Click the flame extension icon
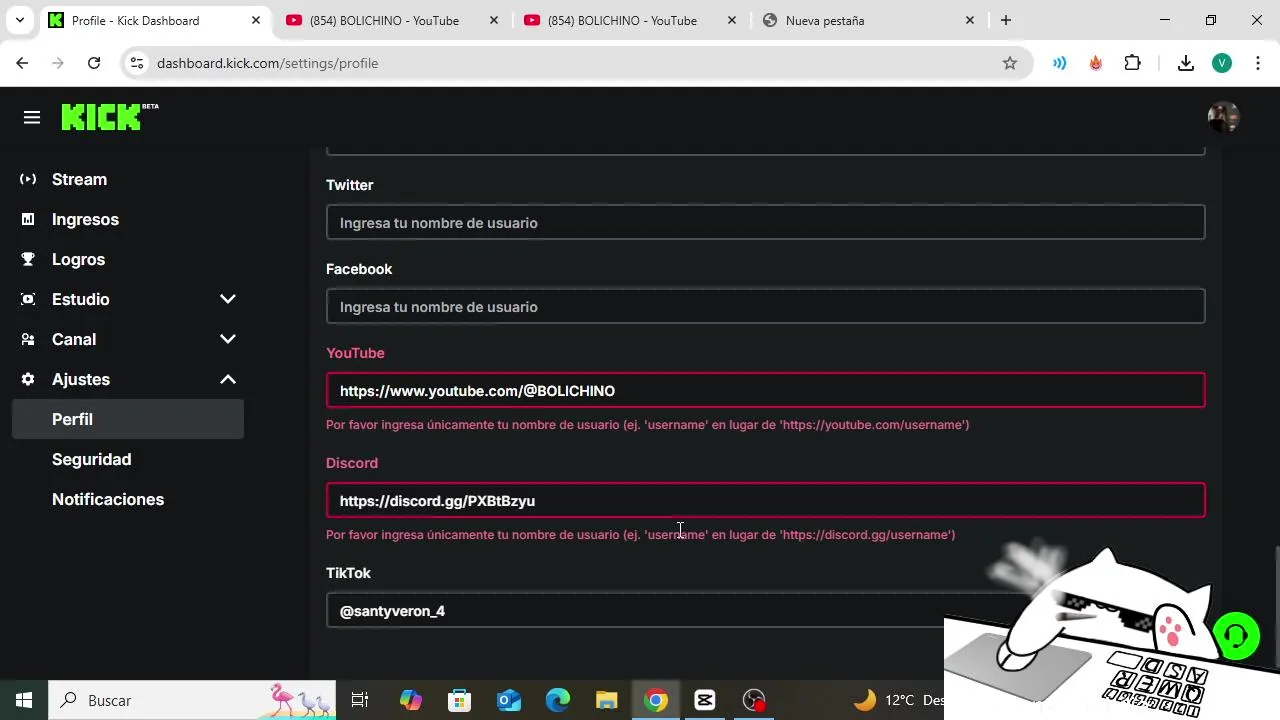This screenshot has width=1280, height=720. tap(1096, 63)
